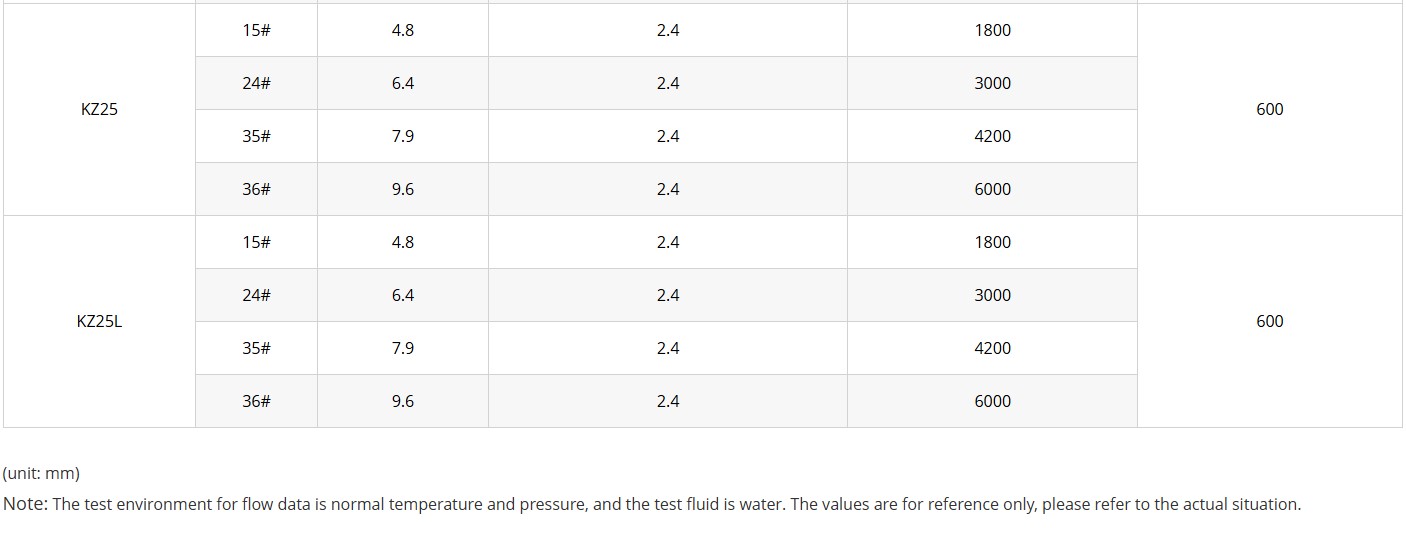Image resolution: width=1406 pixels, height=548 pixels.
Task: Select the 7.9 value in KZ25L's 35# row
Action: (402, 348)
